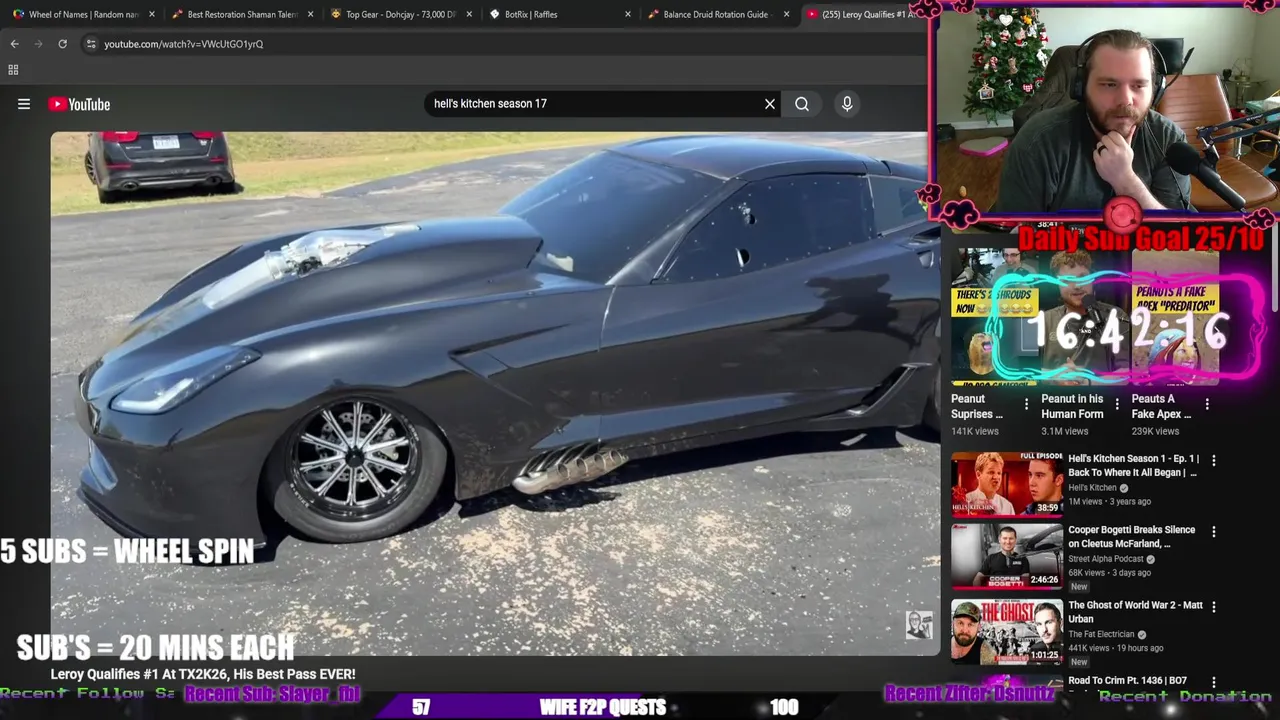Open Hell's Kitchen Season 1 thumbnail
This screenshot has height=720, width=1280.
pyautogui.click(x=1007, y=483)
